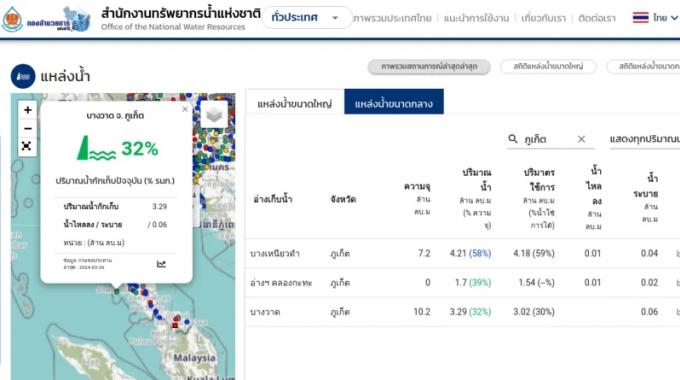The image size is (680, 380).
Task: Click the map fullscreen extent icon
Action: click(x=26, y=146)
